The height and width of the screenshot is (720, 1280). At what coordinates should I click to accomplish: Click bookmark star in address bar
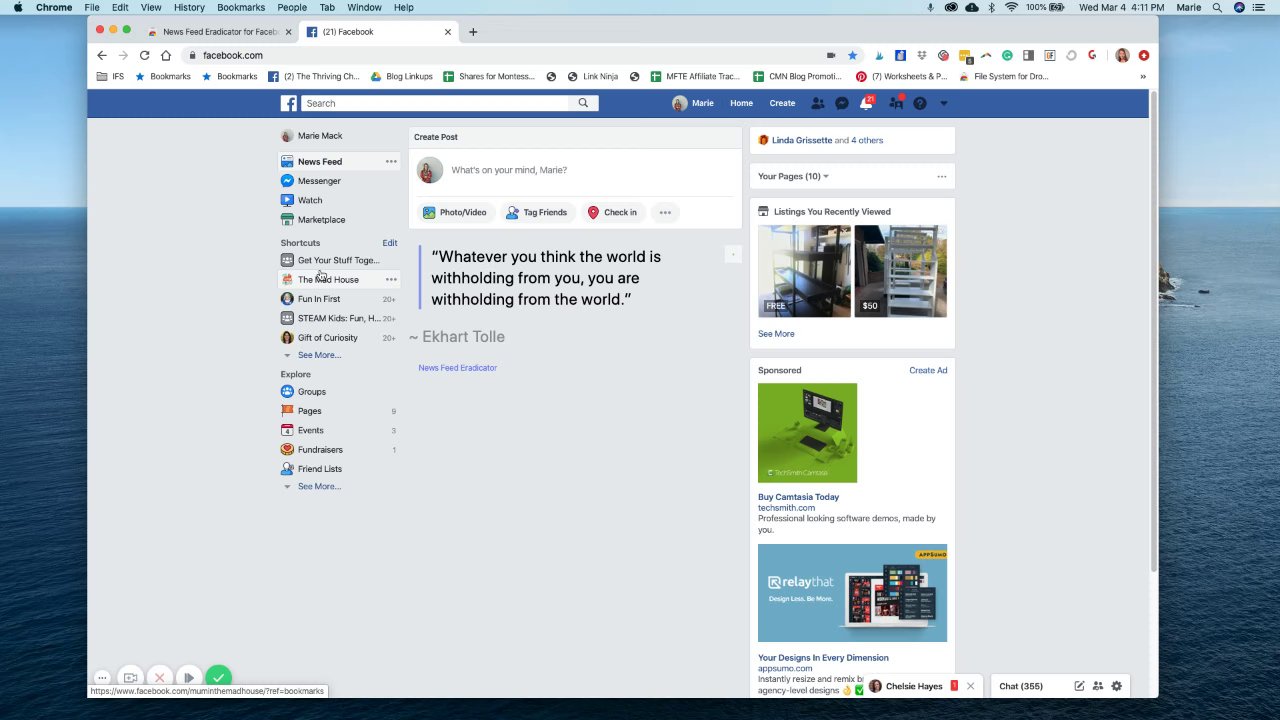click(852, 55)
